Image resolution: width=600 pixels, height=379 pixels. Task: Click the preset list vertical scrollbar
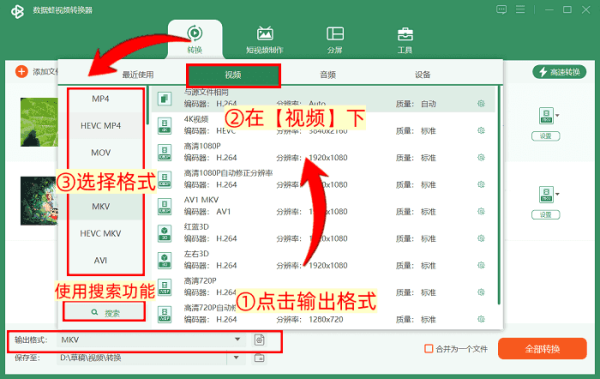point(499,195)
